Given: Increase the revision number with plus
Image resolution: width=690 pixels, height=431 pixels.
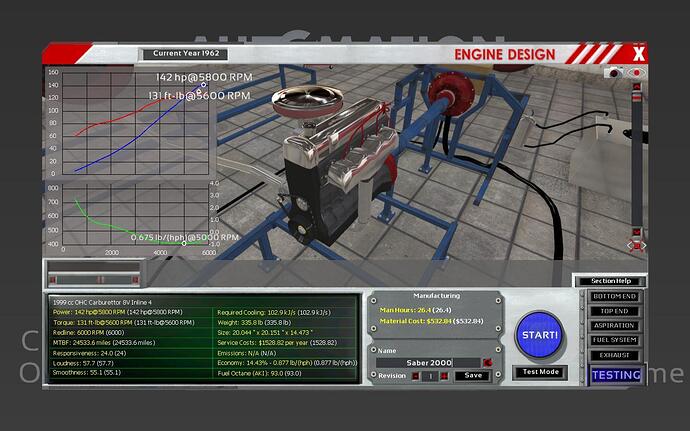Looking at the screenshot, I should [442, 376].
